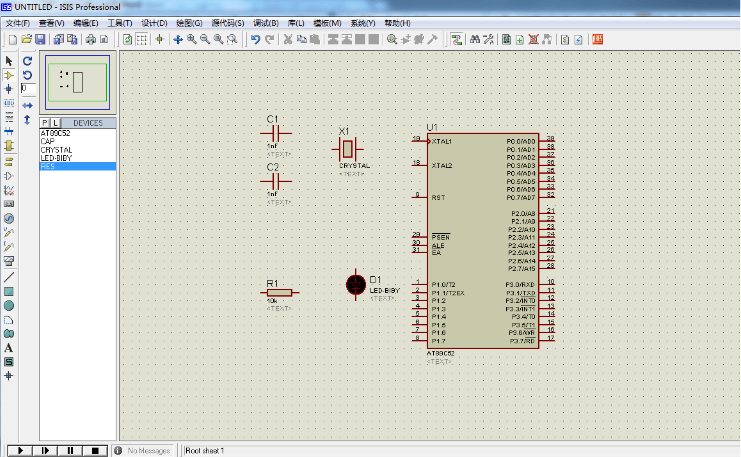
Task: Click the binoculars search icon
Action: tap(475, 39)
